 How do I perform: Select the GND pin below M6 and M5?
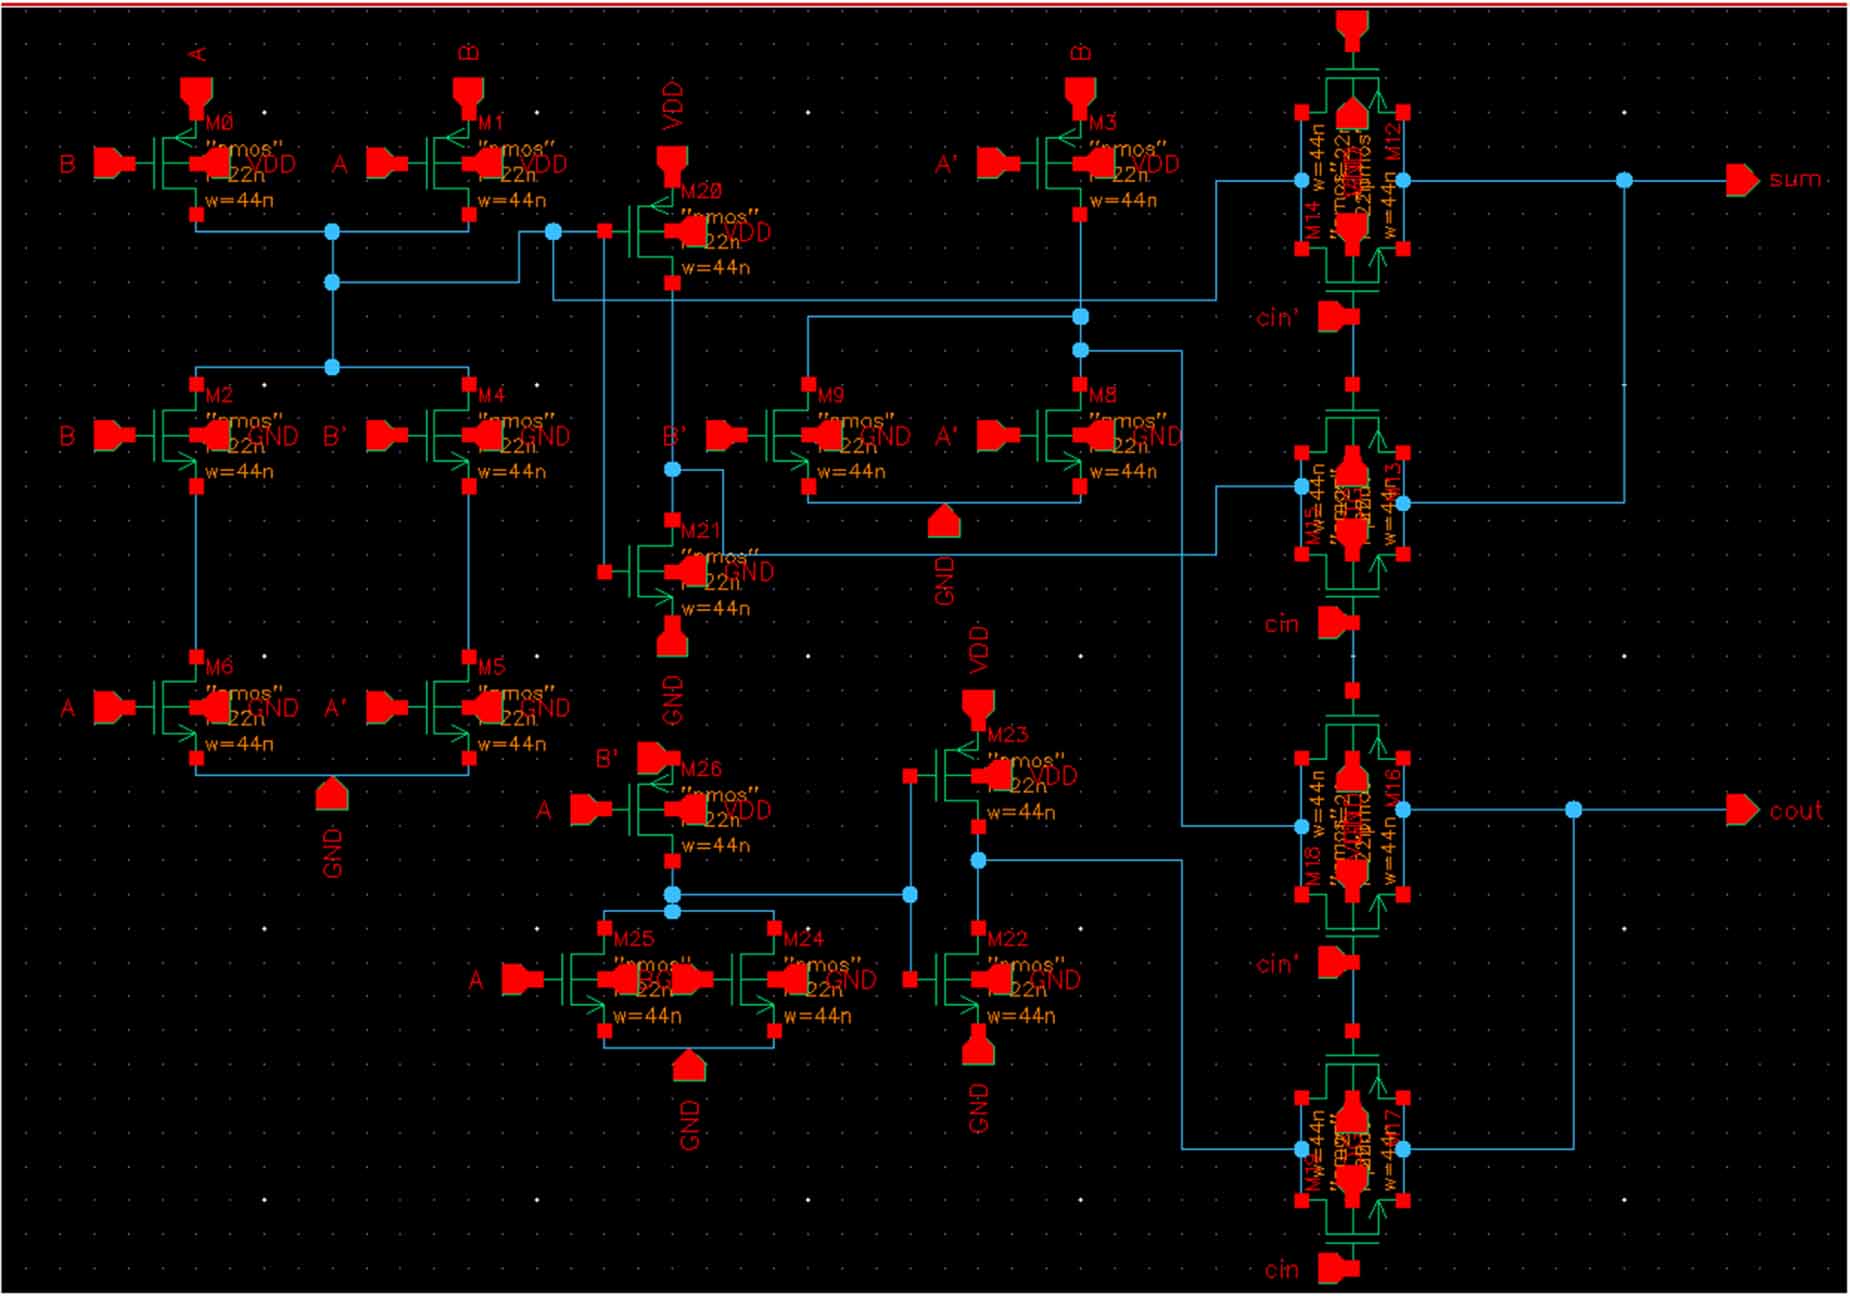pos(332,793)
